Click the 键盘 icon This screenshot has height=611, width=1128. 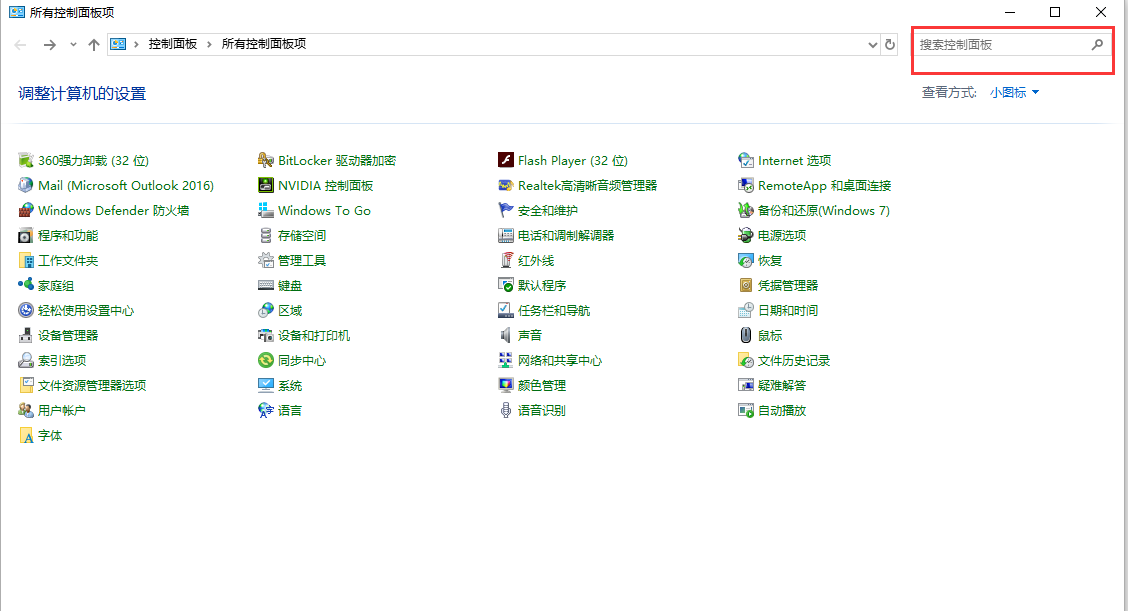(265, 285)
